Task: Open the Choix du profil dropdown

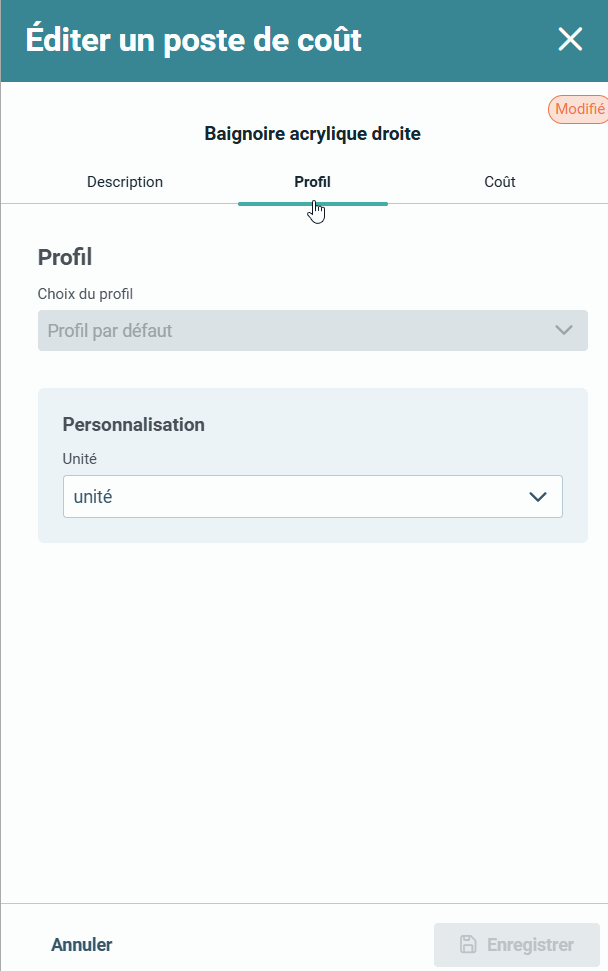Action: point(312,330)
